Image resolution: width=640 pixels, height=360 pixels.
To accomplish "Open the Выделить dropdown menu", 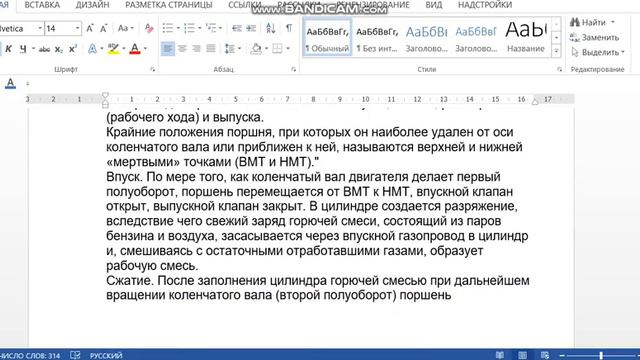I will click(598, 52).
